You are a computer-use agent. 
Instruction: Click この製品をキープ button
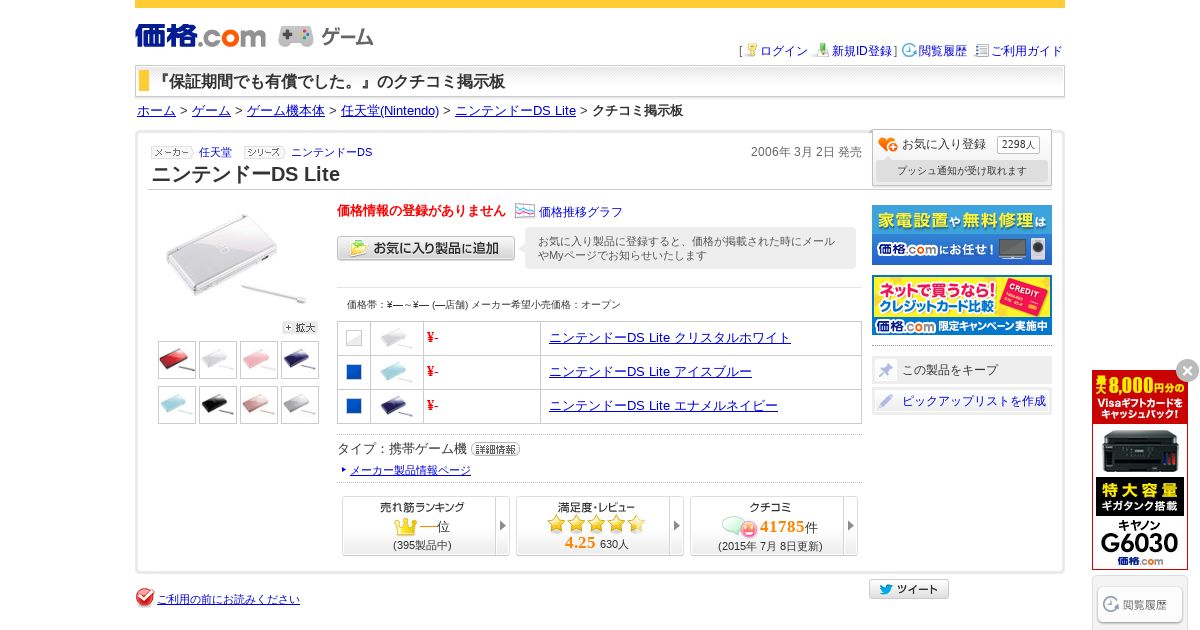pyautogui.click(x=962, y=370)
